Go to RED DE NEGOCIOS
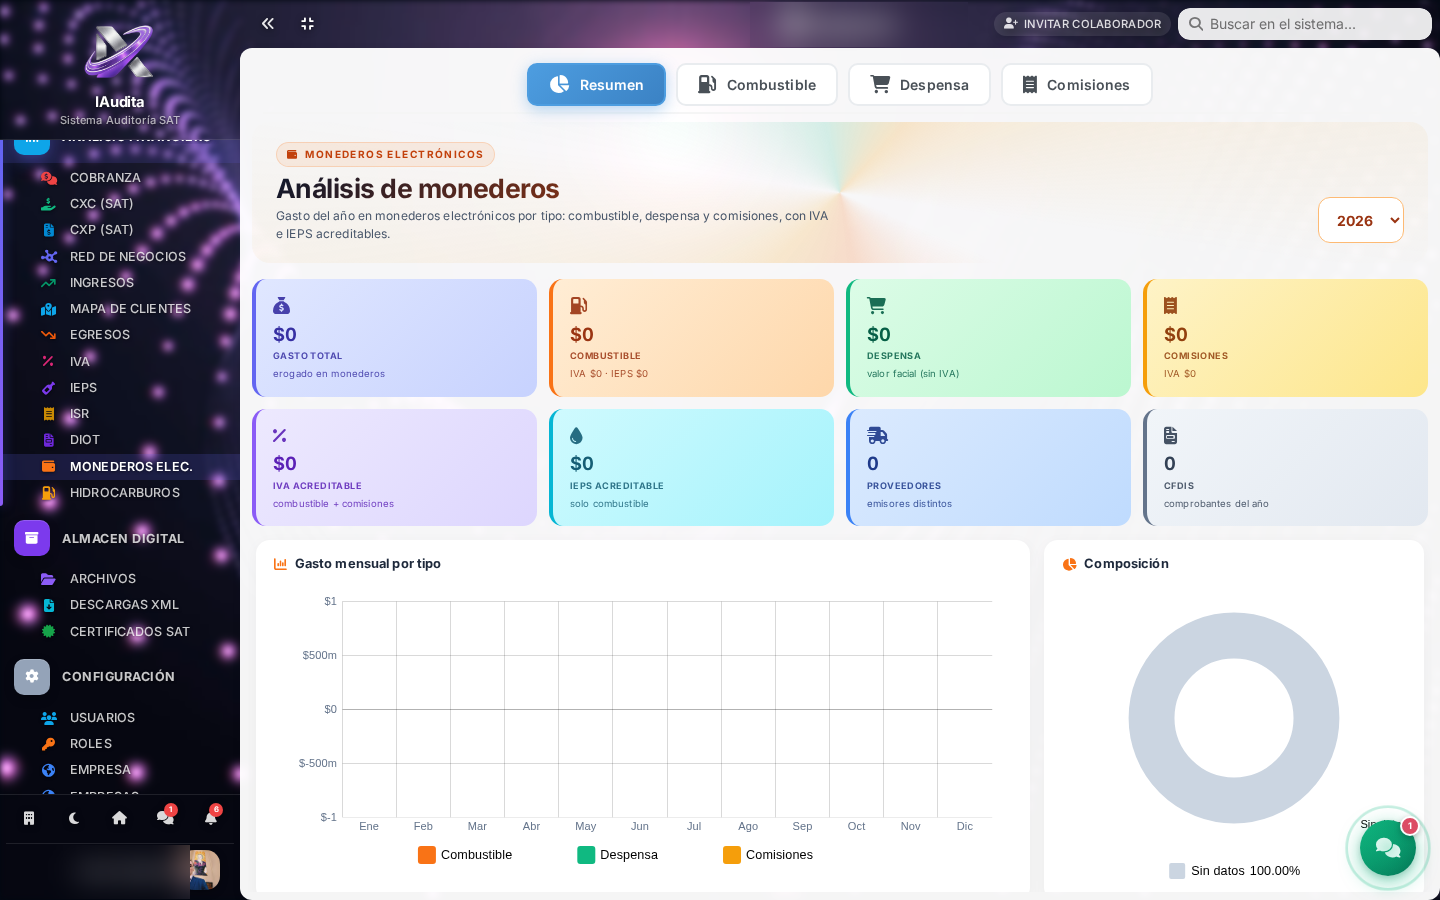This screenshot has height=900, width=1440. pyautogui.click(x=120, y=256)
